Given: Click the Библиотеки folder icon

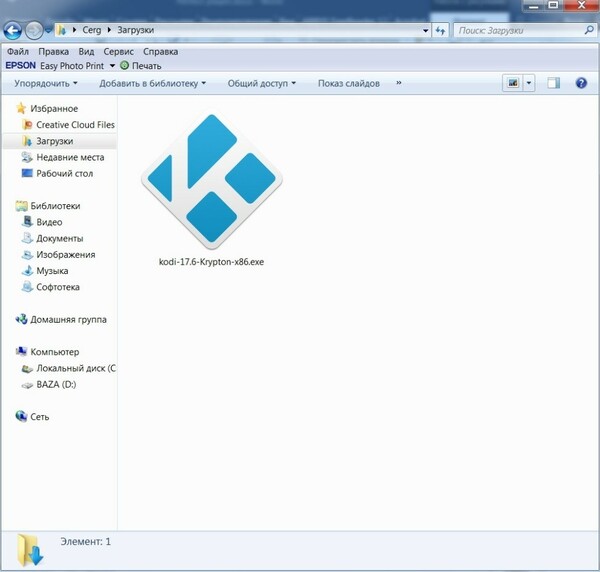Looking at the screenshot, I should (21, 206).
